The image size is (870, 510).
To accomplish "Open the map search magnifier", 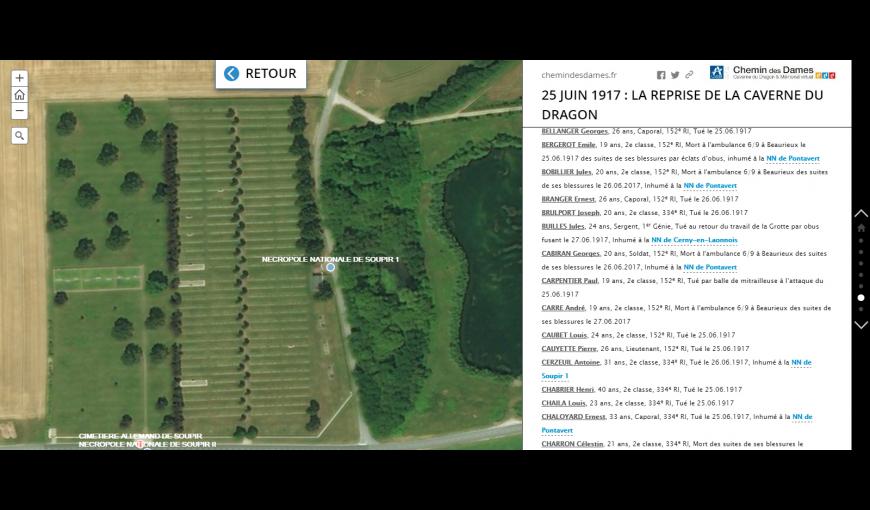I will [x=20, y=135].
